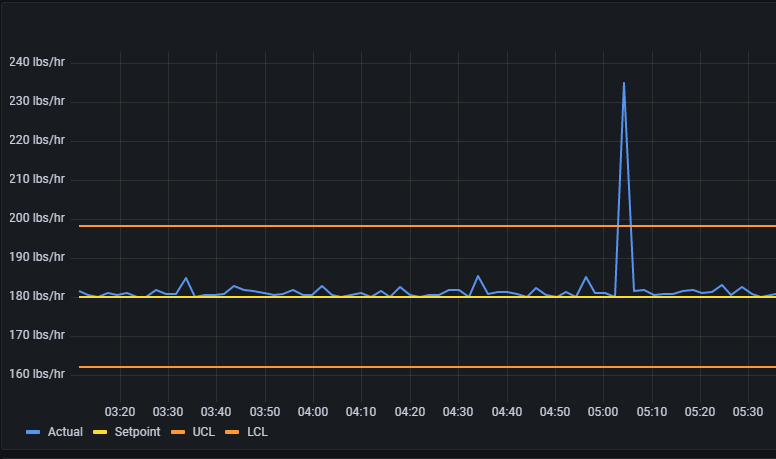This screenshot has height=459, width=776.
Task: Click the 03:50 time axis label
Action: (265, 412)
